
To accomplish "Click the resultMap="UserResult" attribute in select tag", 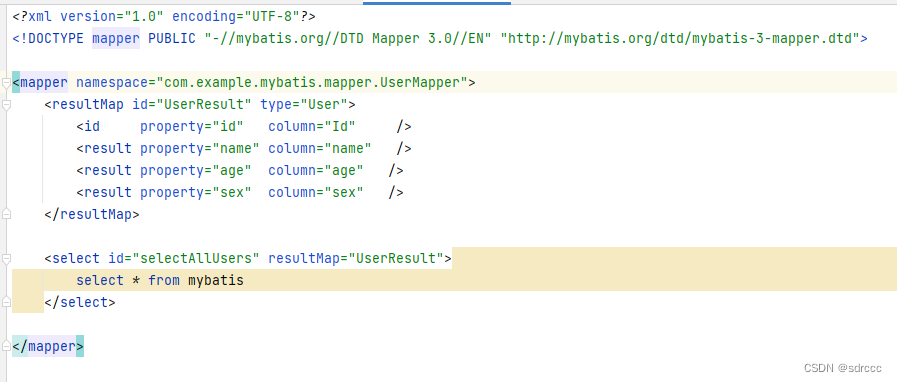I will [x=355, y=258].
